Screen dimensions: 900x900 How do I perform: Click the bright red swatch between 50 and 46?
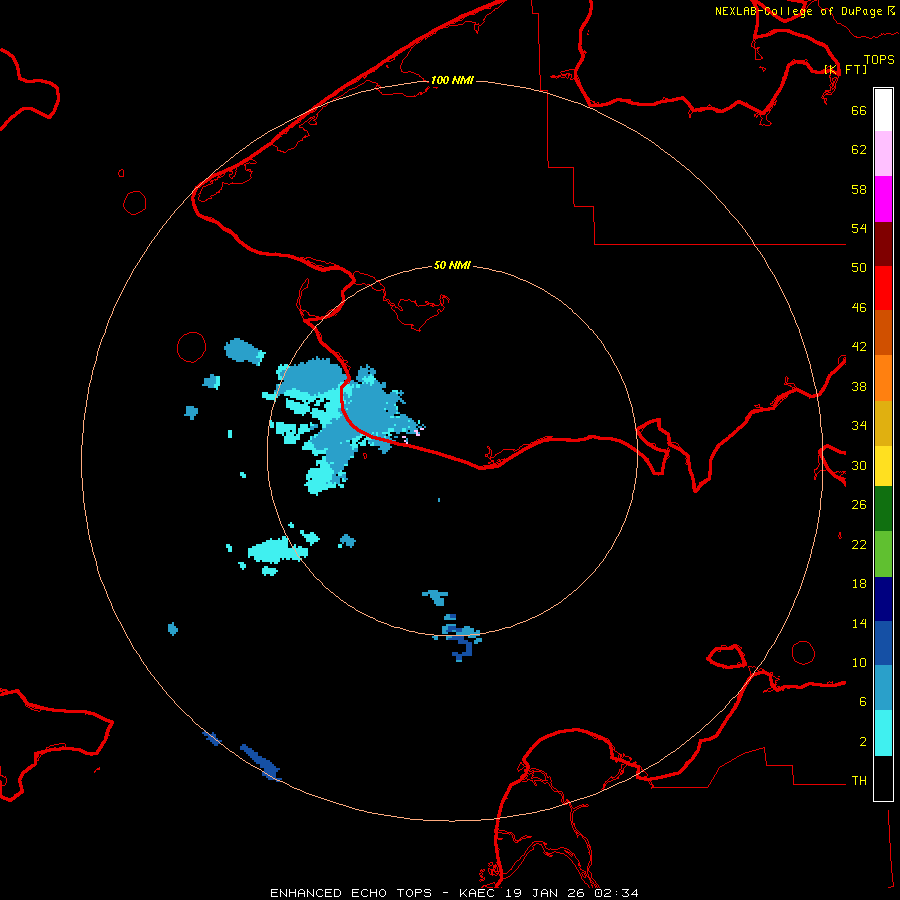pos(883,288)
